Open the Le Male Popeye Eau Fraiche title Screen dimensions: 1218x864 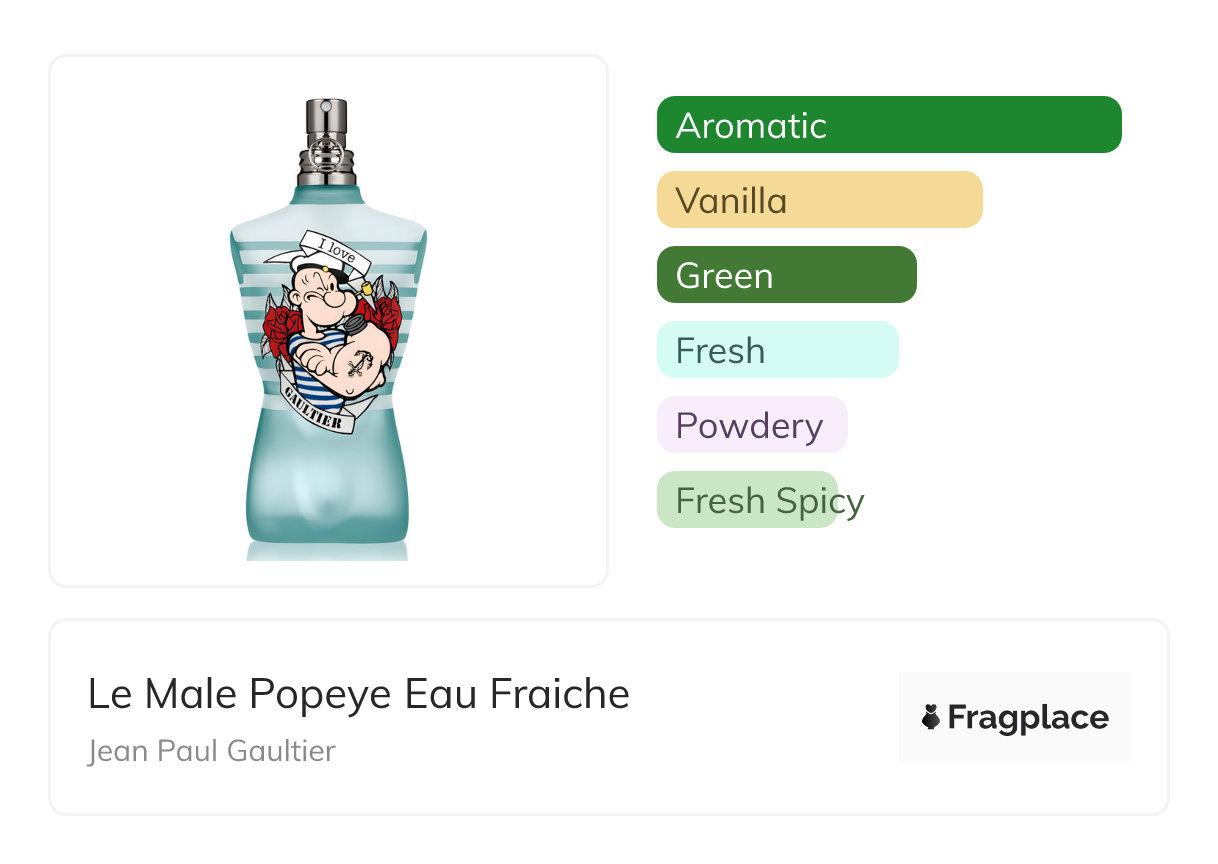point(359,694)
